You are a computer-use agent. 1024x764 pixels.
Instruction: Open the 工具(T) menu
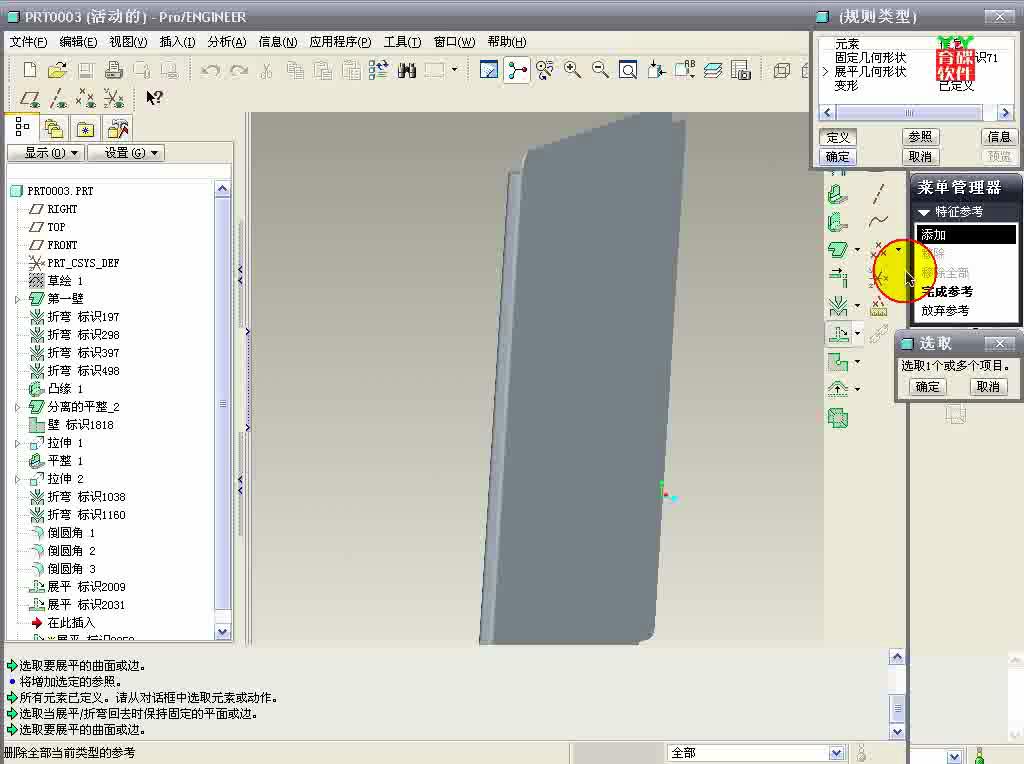[402, 42]
